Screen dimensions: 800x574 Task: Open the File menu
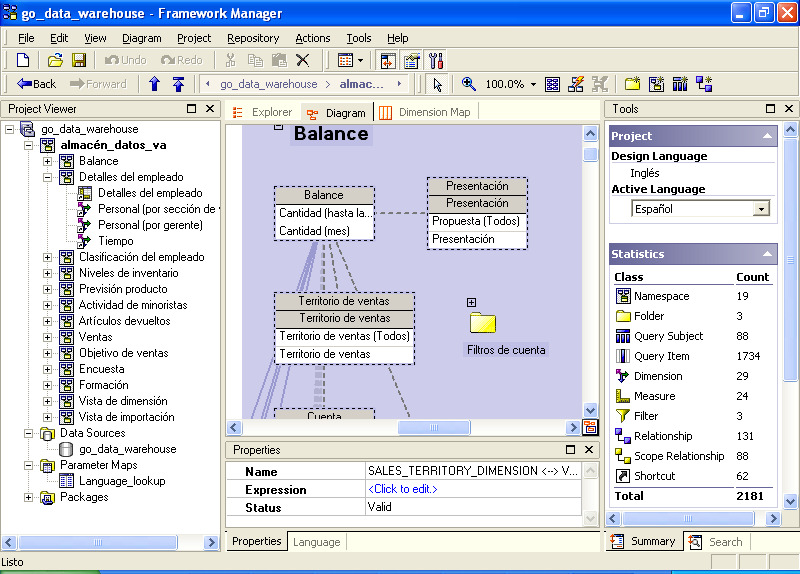[x=26, y=38]
